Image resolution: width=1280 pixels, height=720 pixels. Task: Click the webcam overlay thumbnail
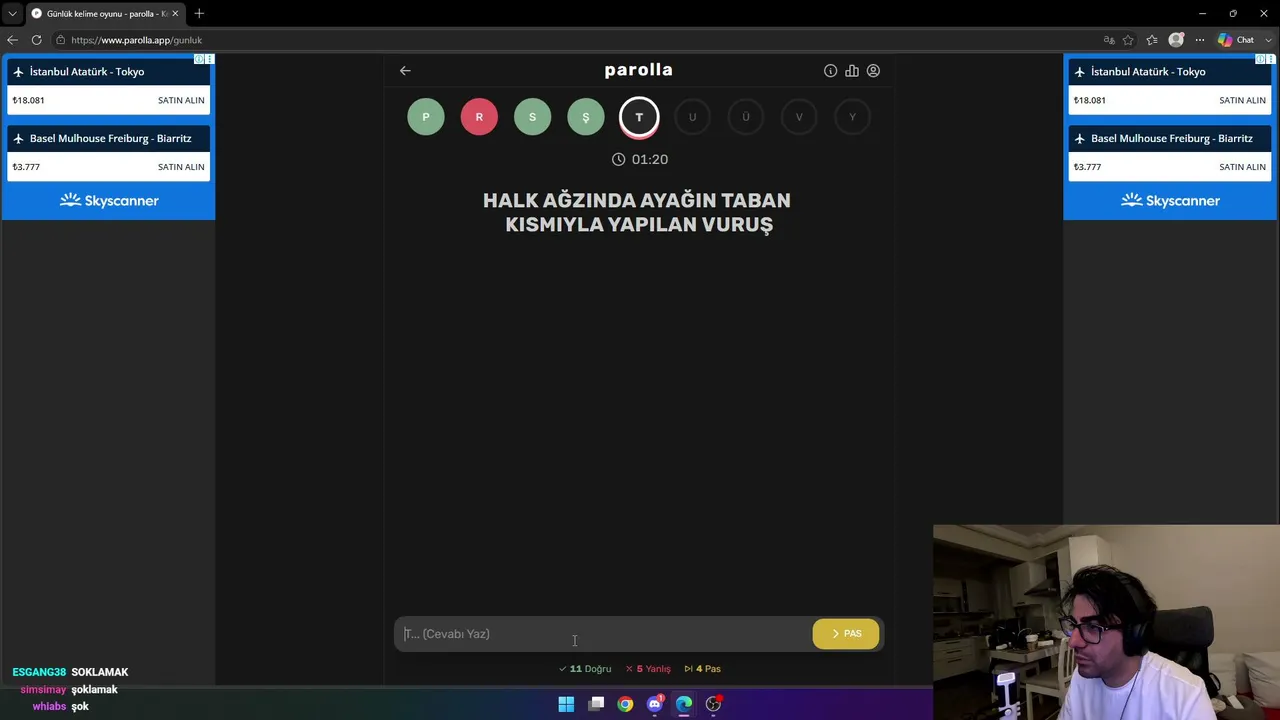(1106, 622)
